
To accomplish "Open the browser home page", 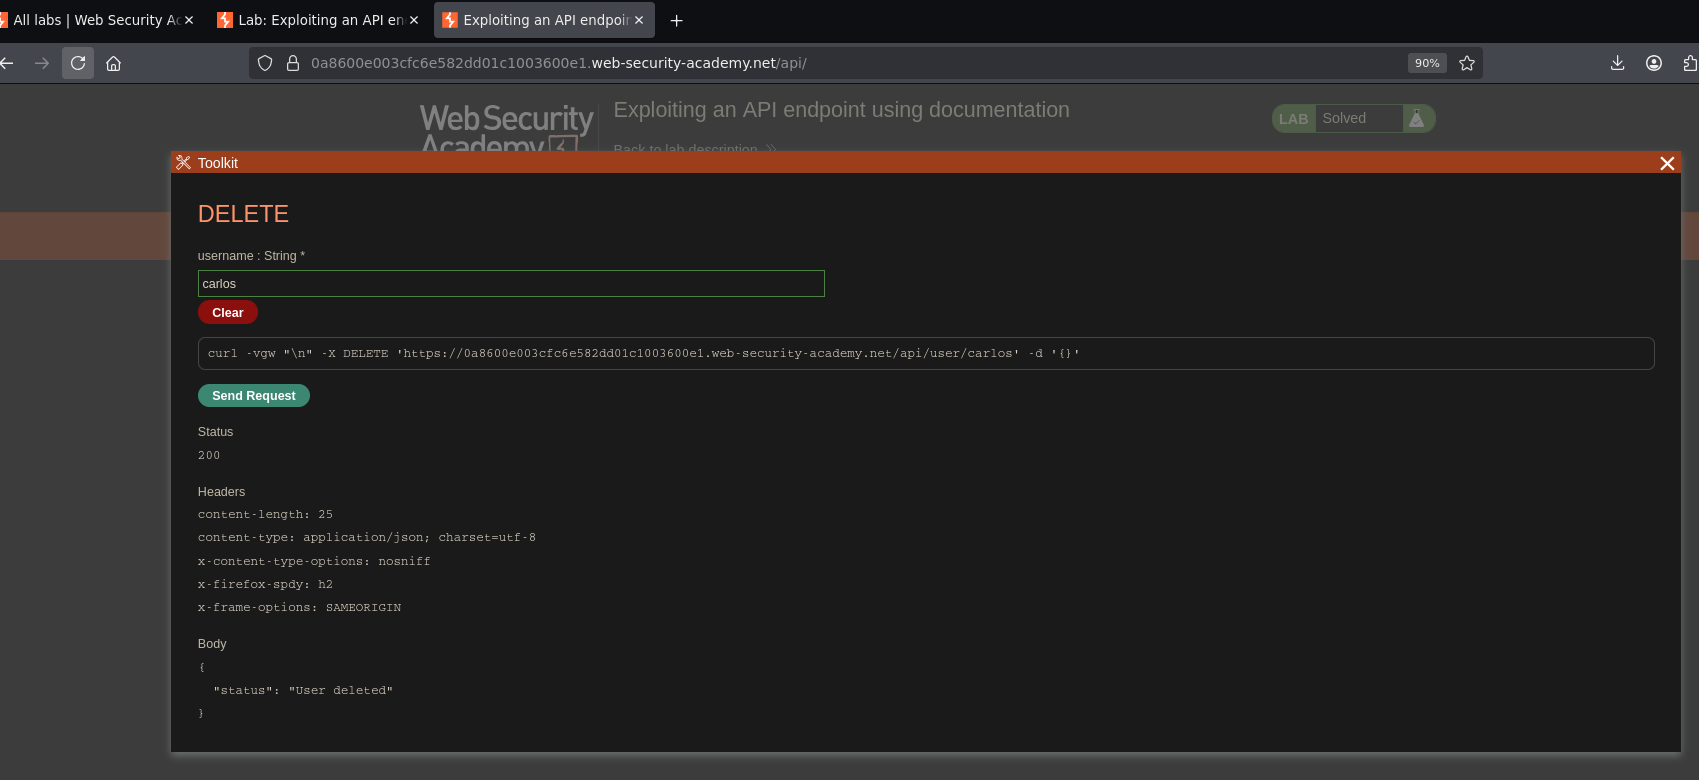I will (x=114, y=63).
